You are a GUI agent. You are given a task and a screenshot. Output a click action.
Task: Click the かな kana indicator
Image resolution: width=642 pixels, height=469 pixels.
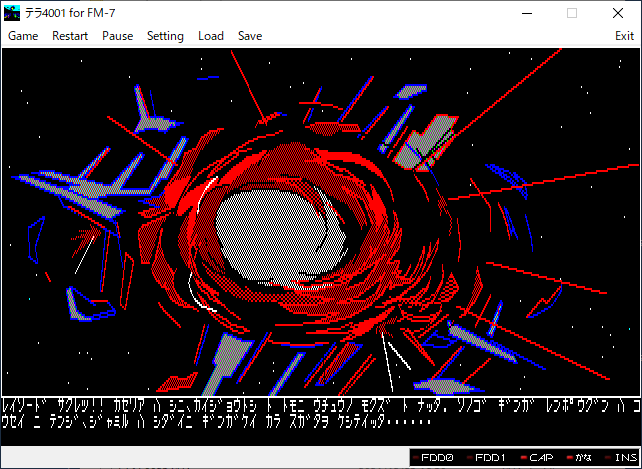pos(580,458)
